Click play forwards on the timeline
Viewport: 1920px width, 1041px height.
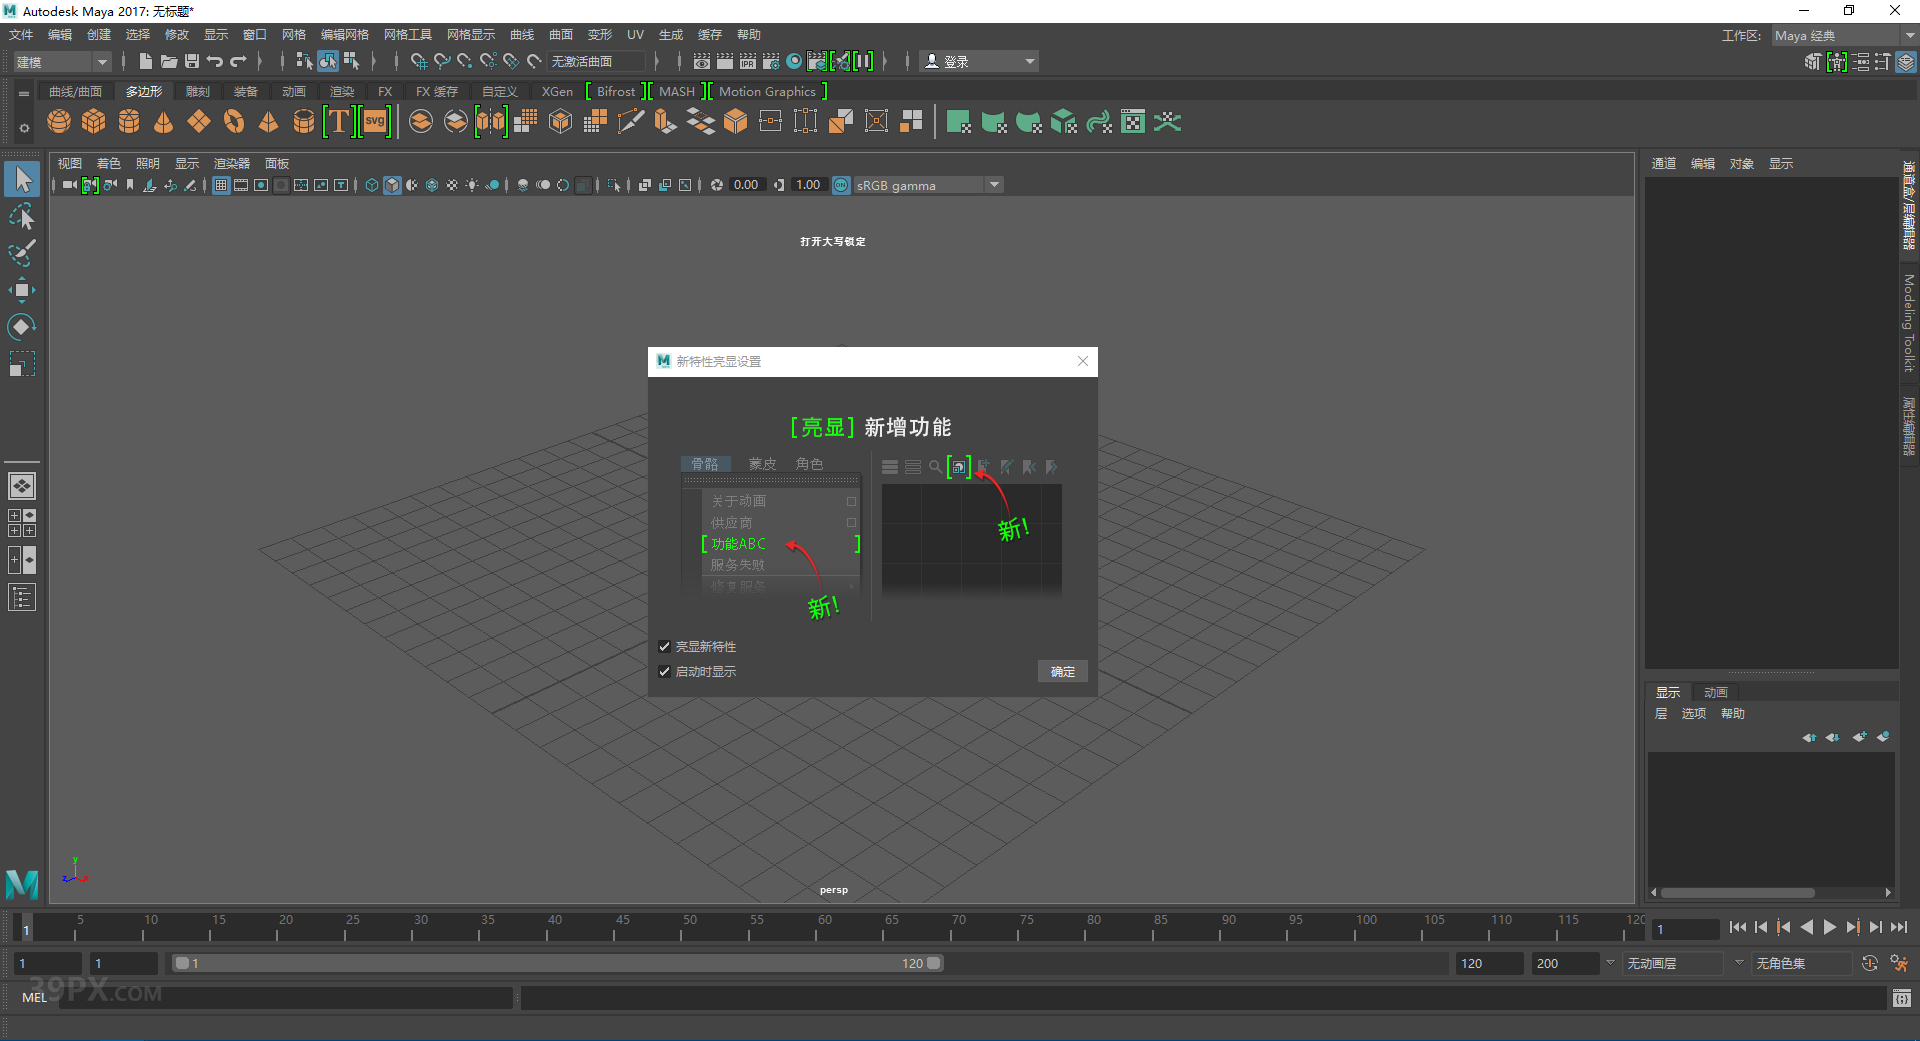[1830, 927]
